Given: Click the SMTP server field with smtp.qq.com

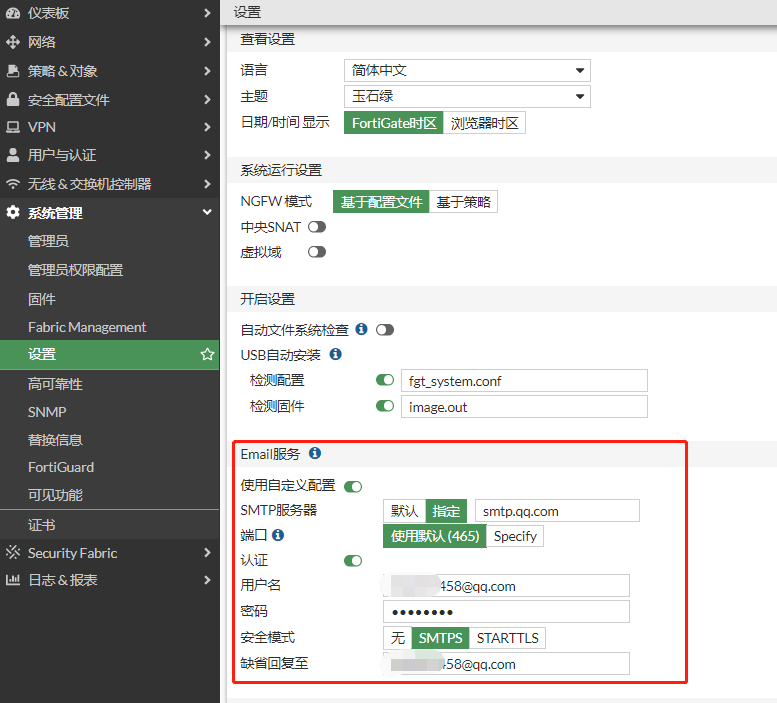Looking at the screenshot, I should click(556, 511).
